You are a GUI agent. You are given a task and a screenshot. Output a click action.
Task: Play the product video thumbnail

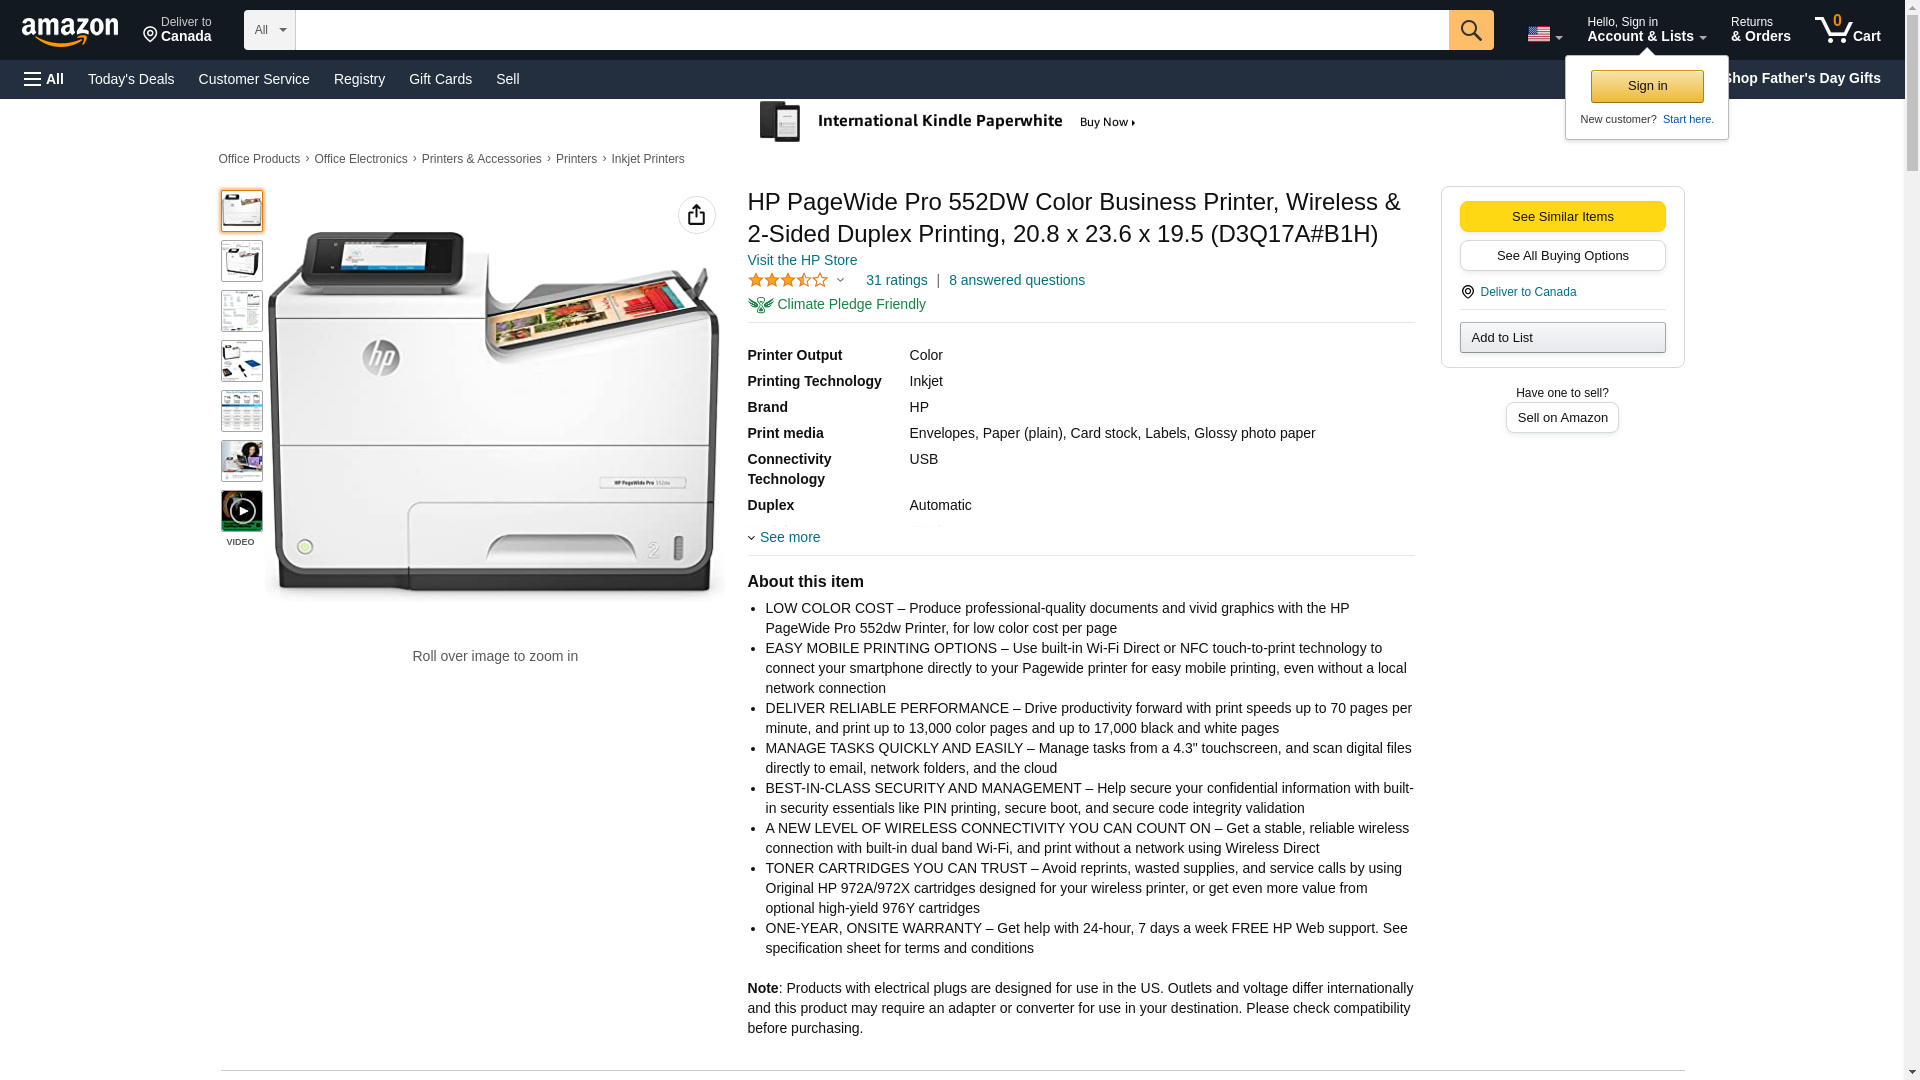click(241, 511)
